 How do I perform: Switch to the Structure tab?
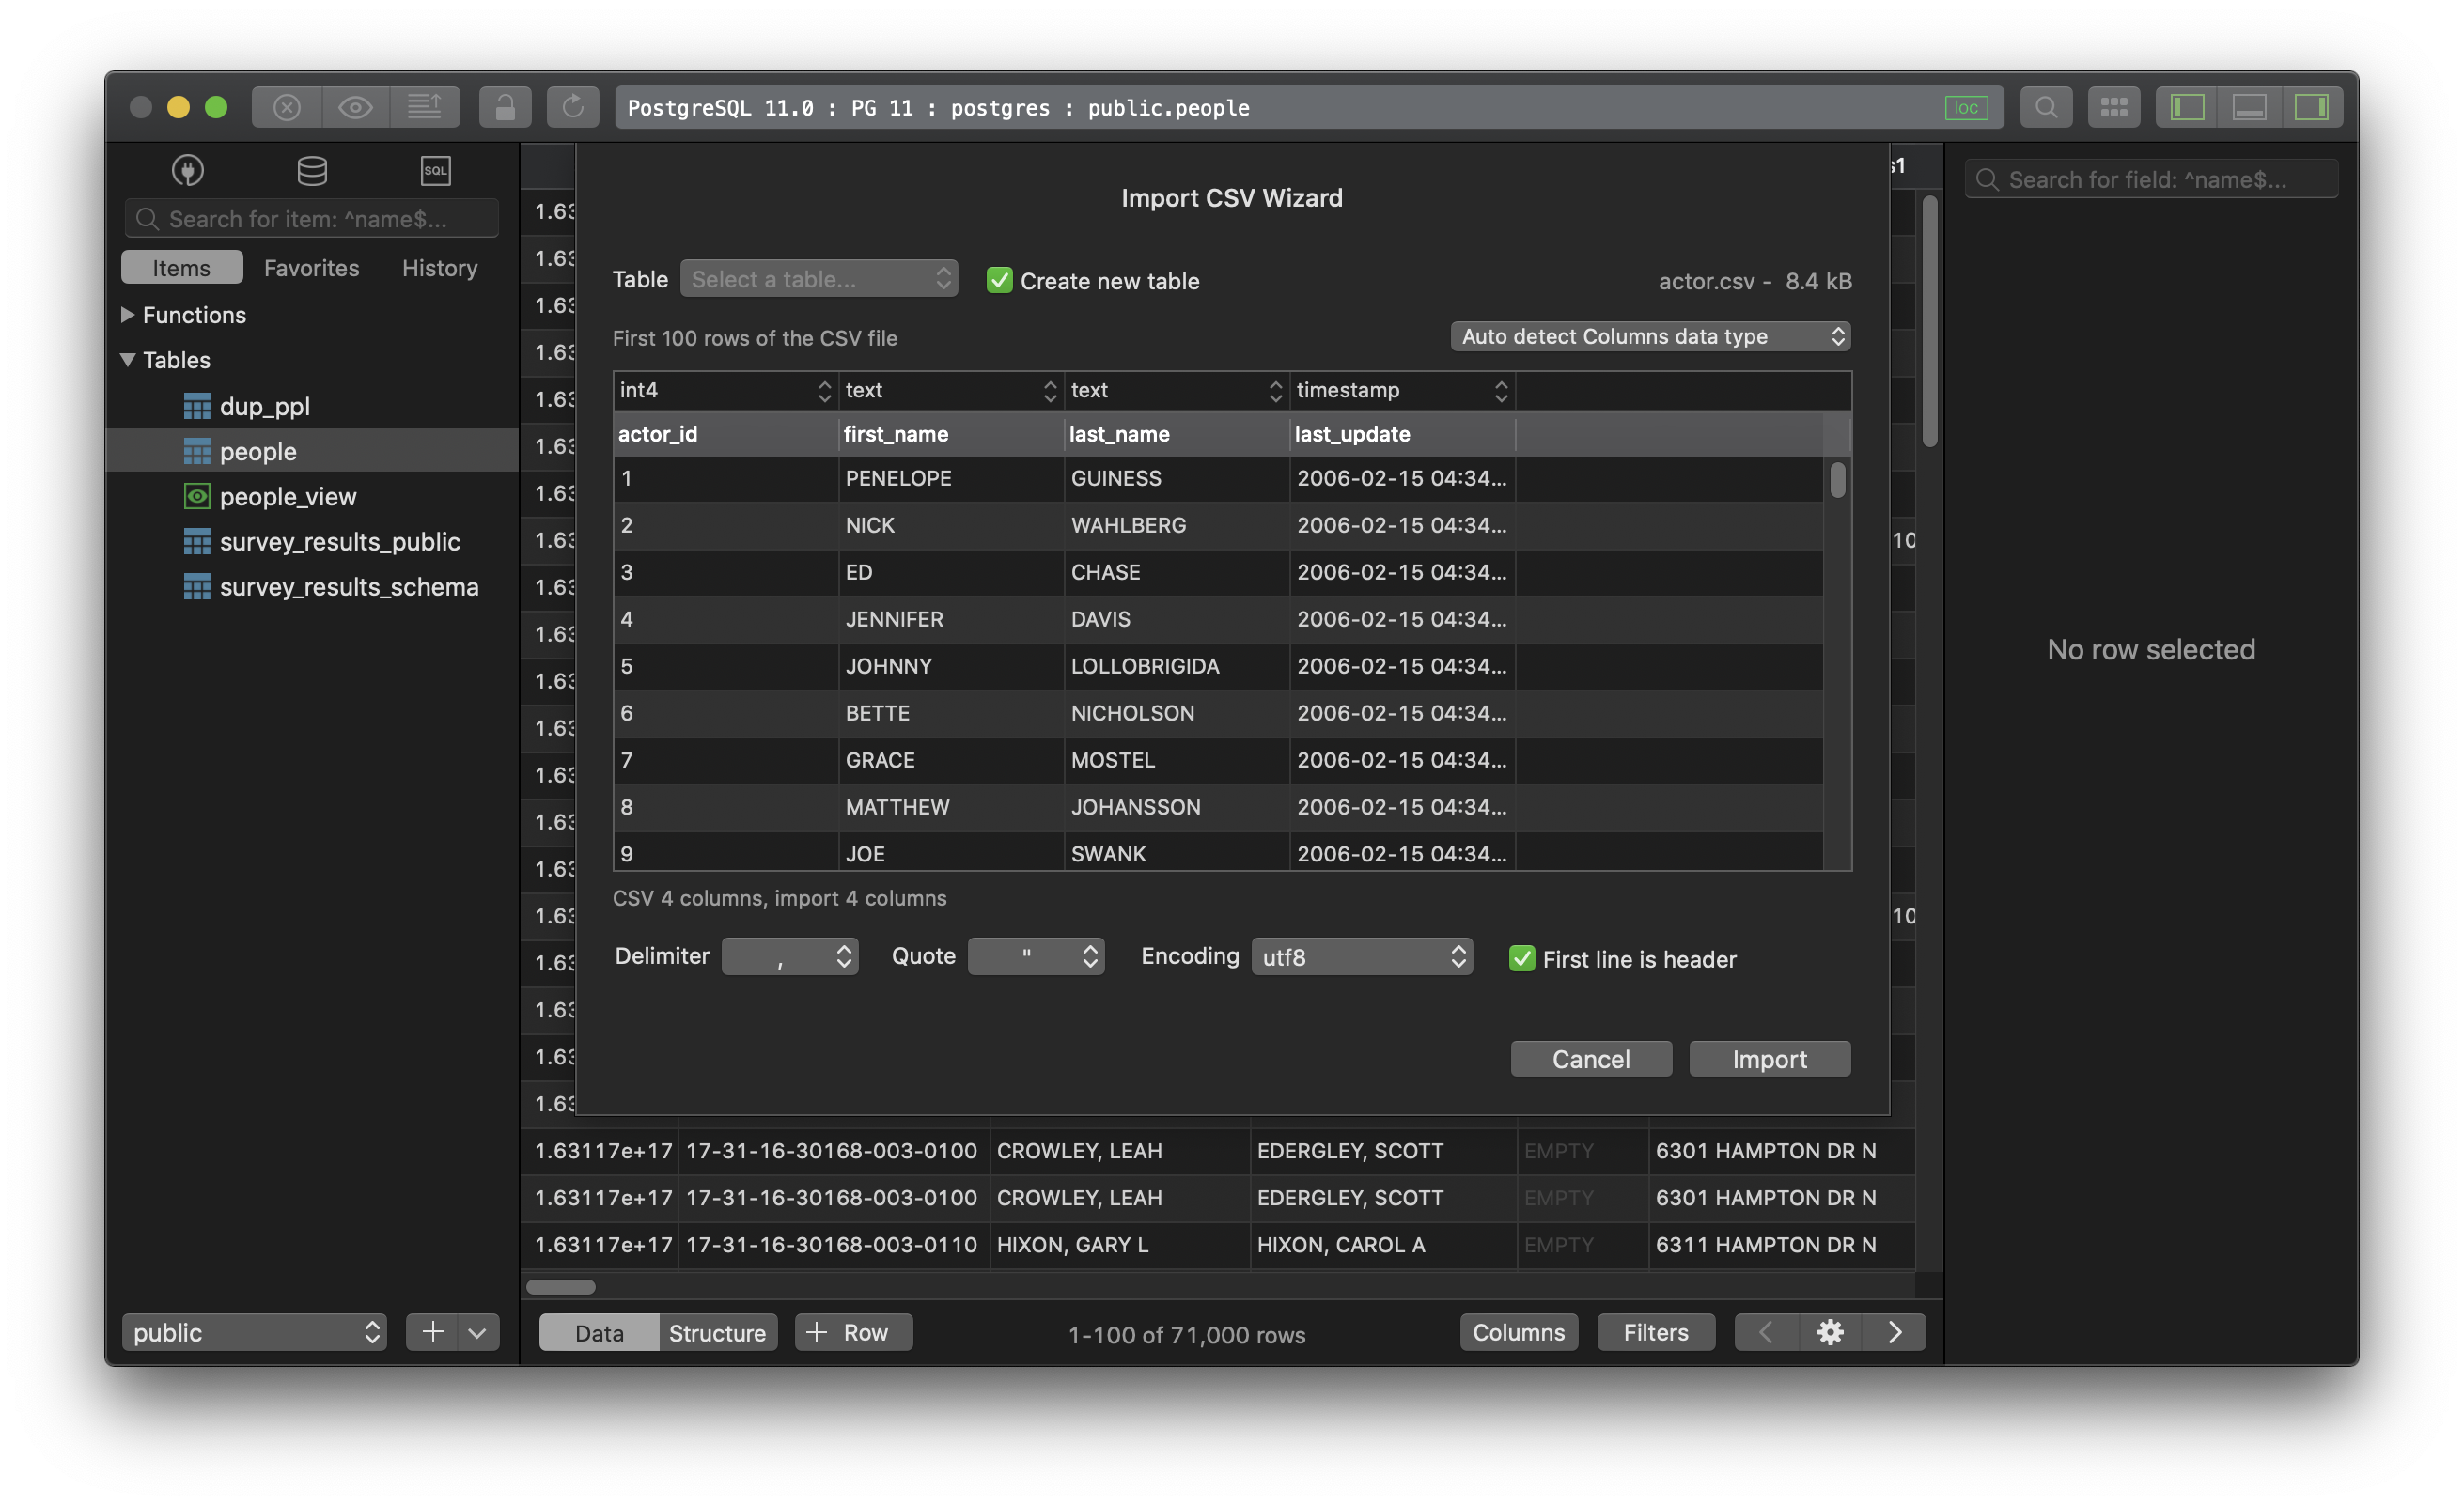(x=717, y=1332)
